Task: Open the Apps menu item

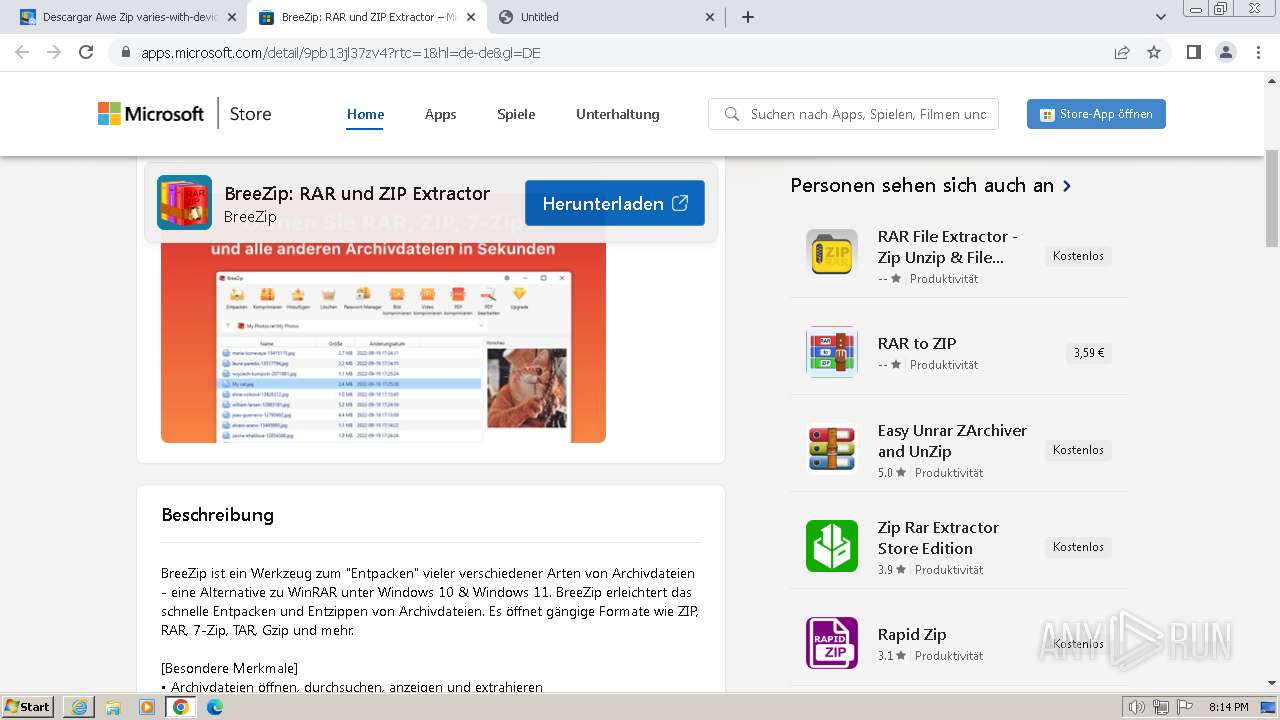Action: 440,114
